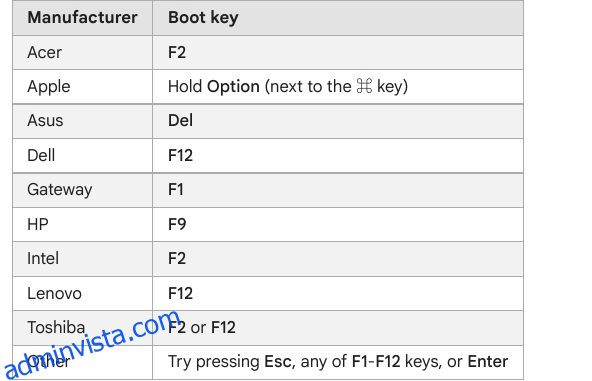Click the F12 boot key for Dell
This screenshot has height=381, width=592.
(x=180, y=156)
